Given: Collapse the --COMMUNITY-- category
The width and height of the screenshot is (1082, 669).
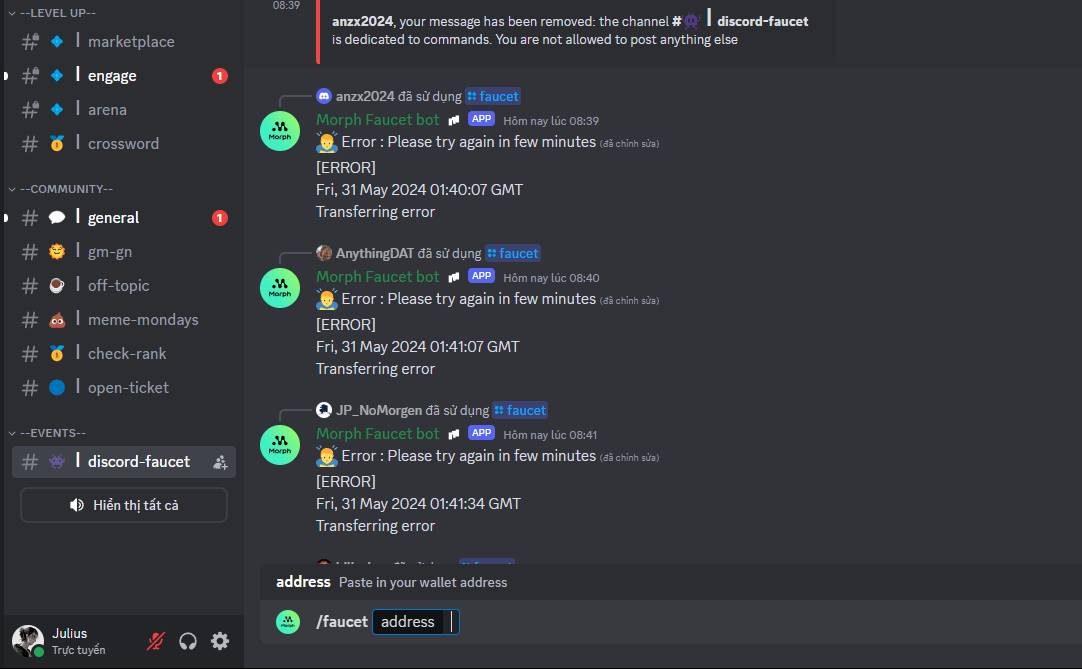Looking at the screenshot, I should pyautogui.click(x=61, y=188).
